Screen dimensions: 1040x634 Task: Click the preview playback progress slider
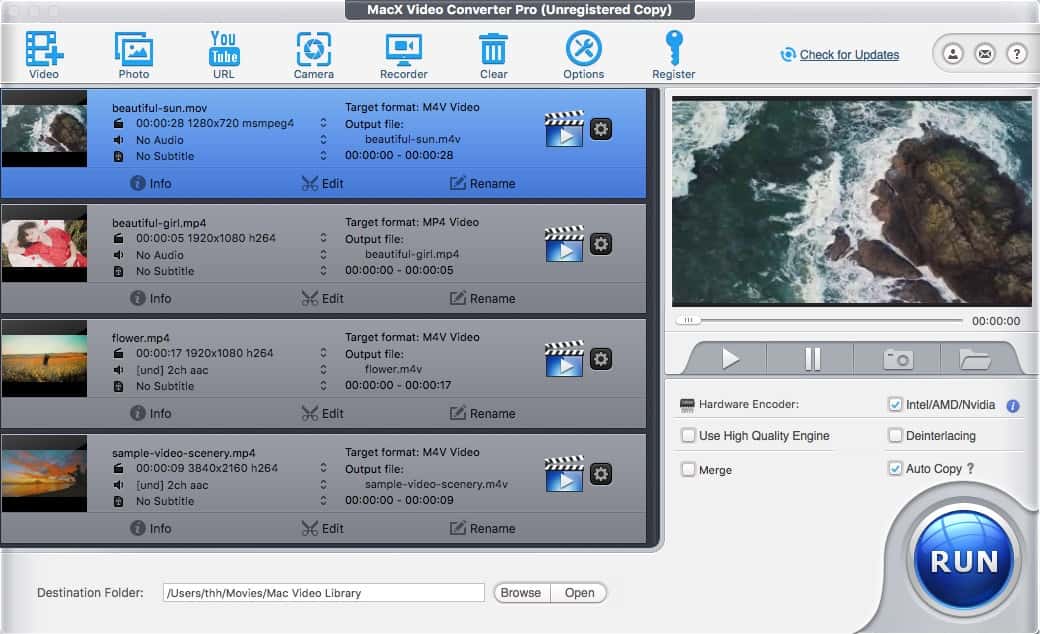(x=820, y=321)
